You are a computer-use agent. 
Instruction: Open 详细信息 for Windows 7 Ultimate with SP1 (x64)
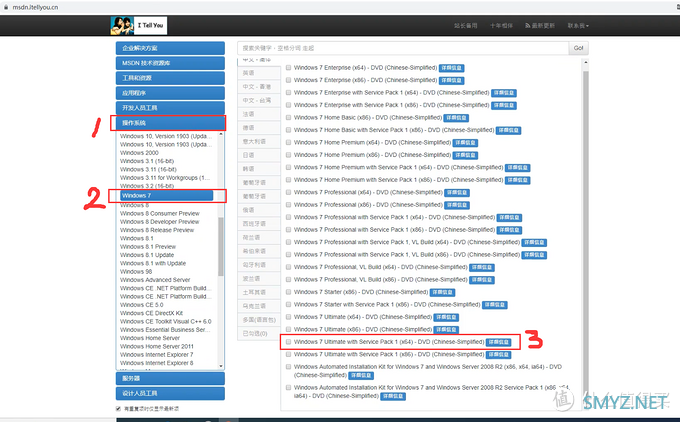point(498,342)
